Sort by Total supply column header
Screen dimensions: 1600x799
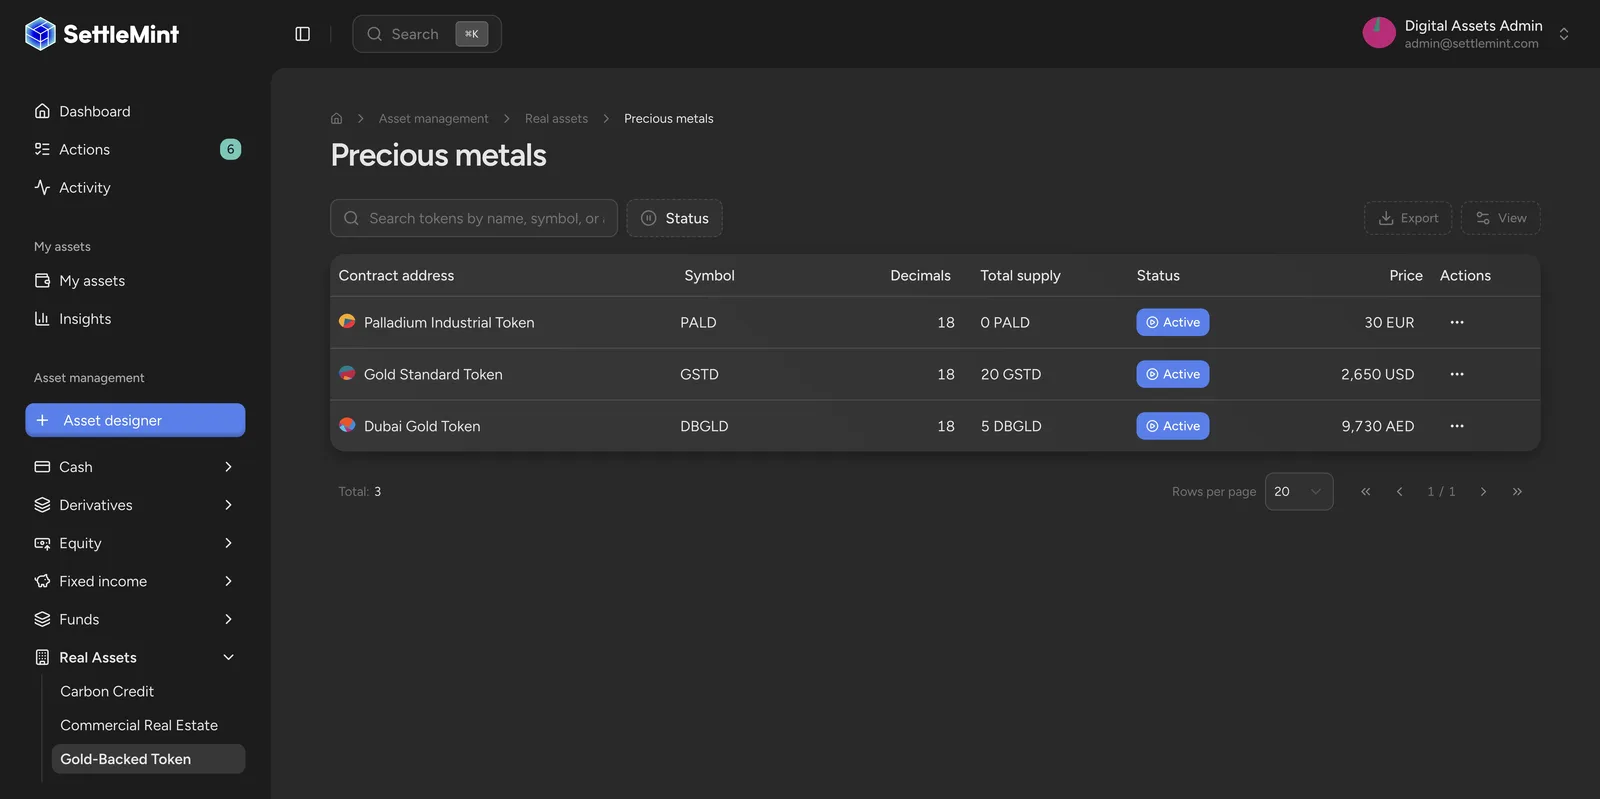pyautogui.click(x=1020, y=276)
